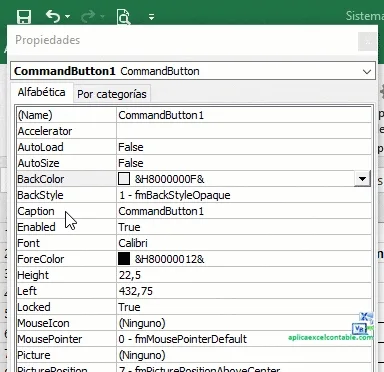Click the Save icon in Excel toolbar
This screenshot has width=384, height=372.
pyautogui.click(x=24, y=16)
